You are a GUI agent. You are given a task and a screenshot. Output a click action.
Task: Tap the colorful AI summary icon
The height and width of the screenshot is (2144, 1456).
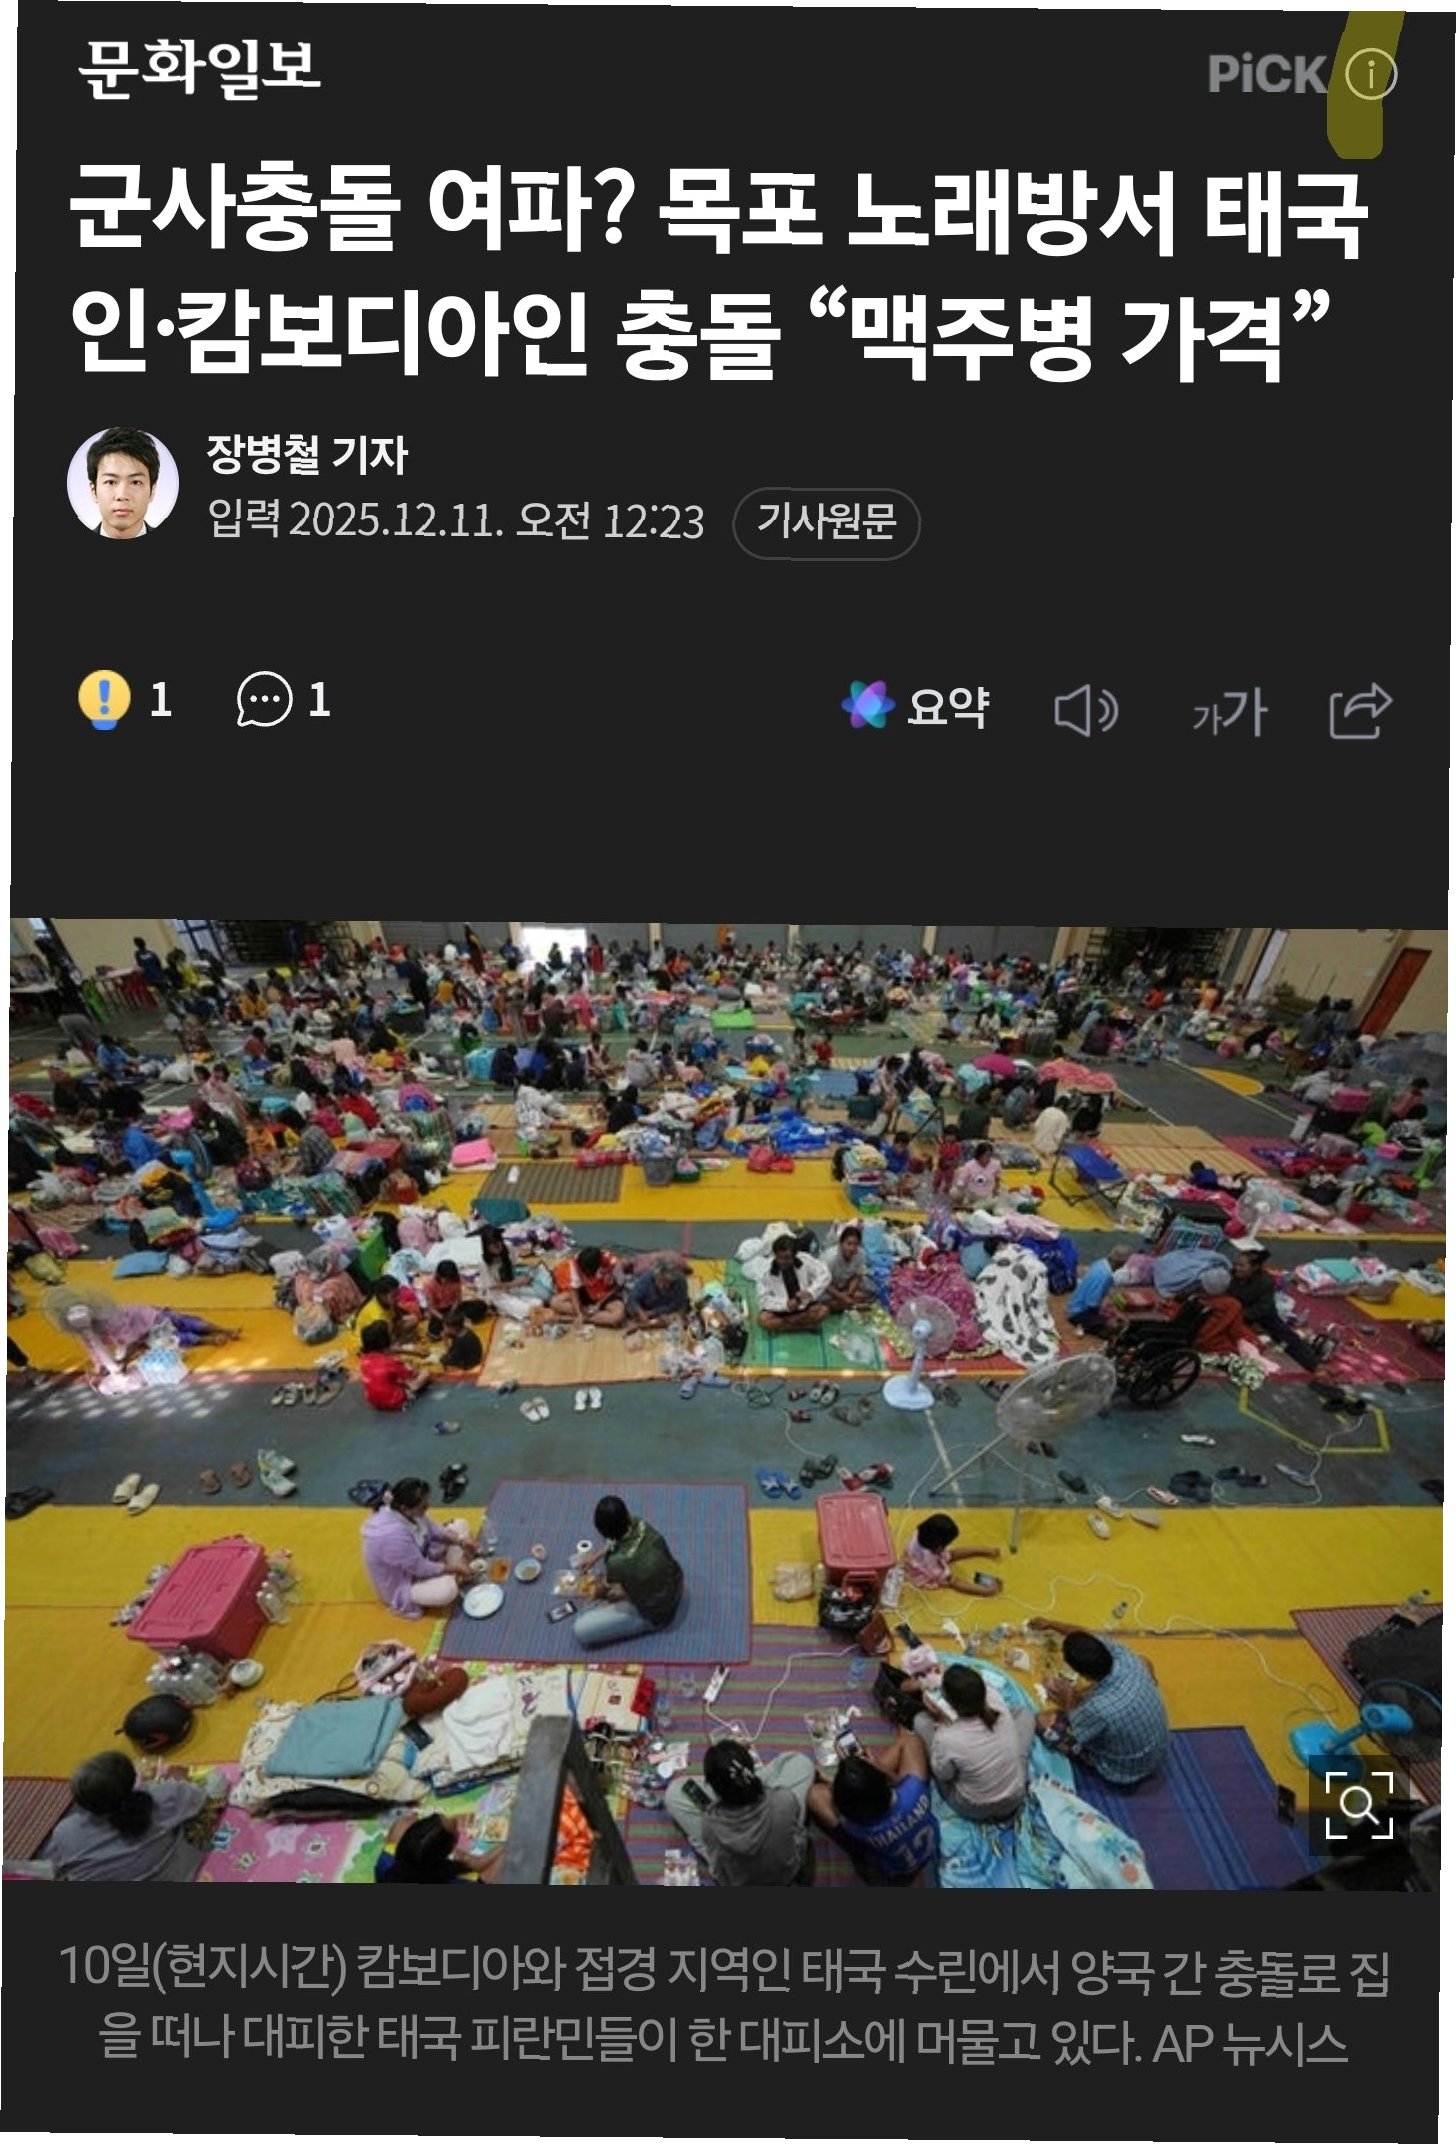click(x=867, y=705)
